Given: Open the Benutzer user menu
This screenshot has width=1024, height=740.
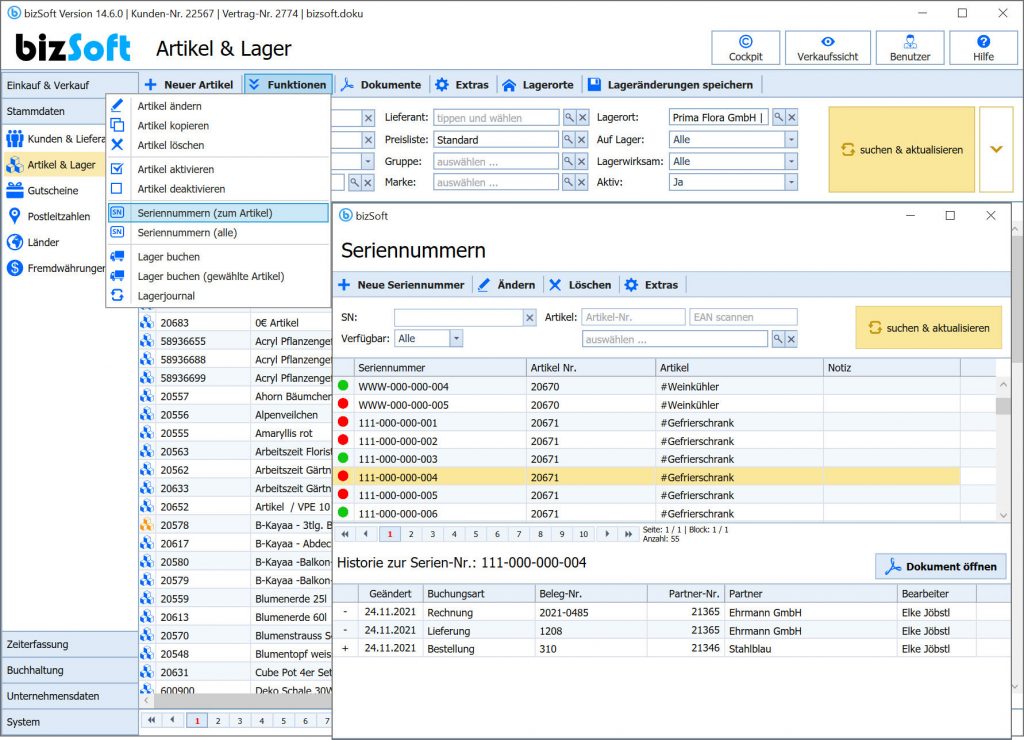Looking at the screenshot, I should (910, 48).
